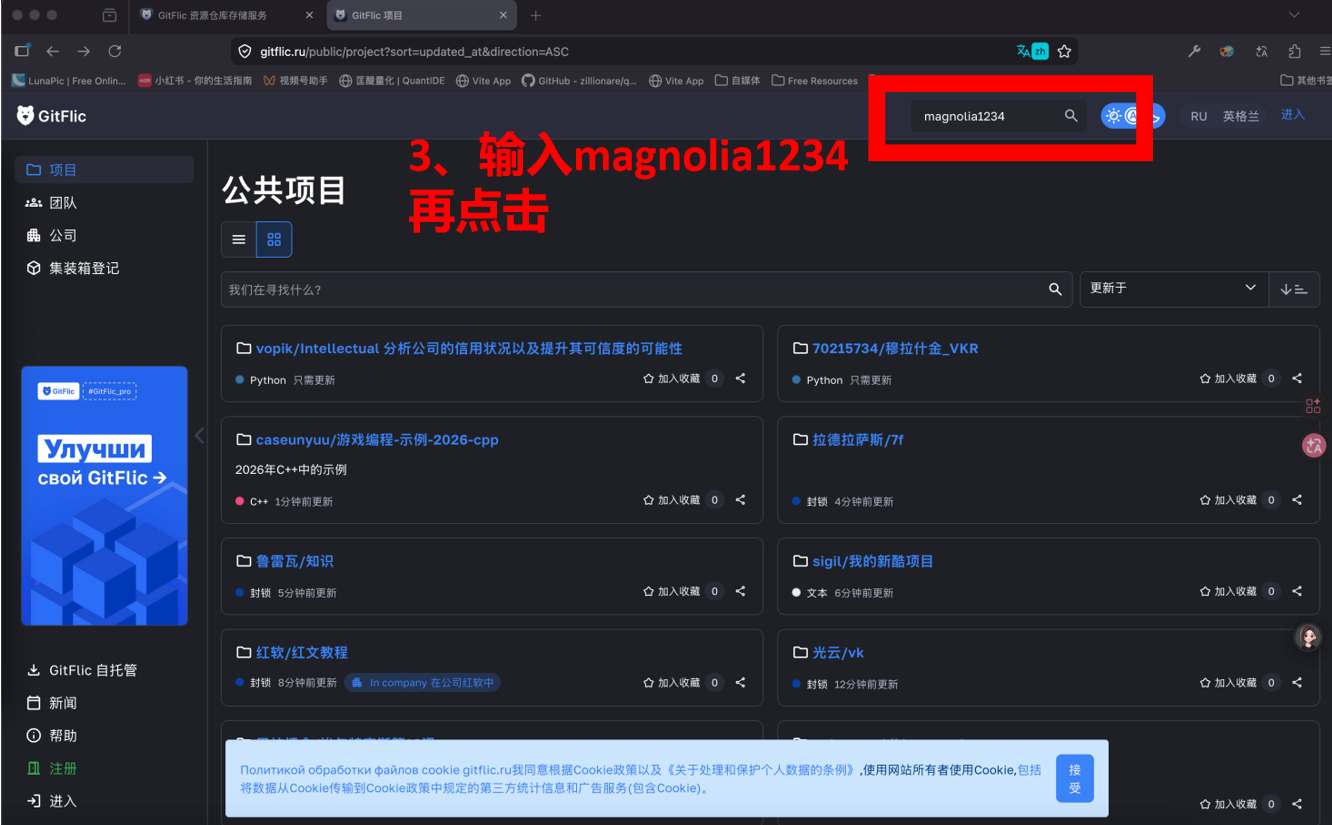Click the share icon on the vopik project
Image resolution: width=1332 pixels, height=825 pixels.
pyautogui.click(x=740, y=378)
